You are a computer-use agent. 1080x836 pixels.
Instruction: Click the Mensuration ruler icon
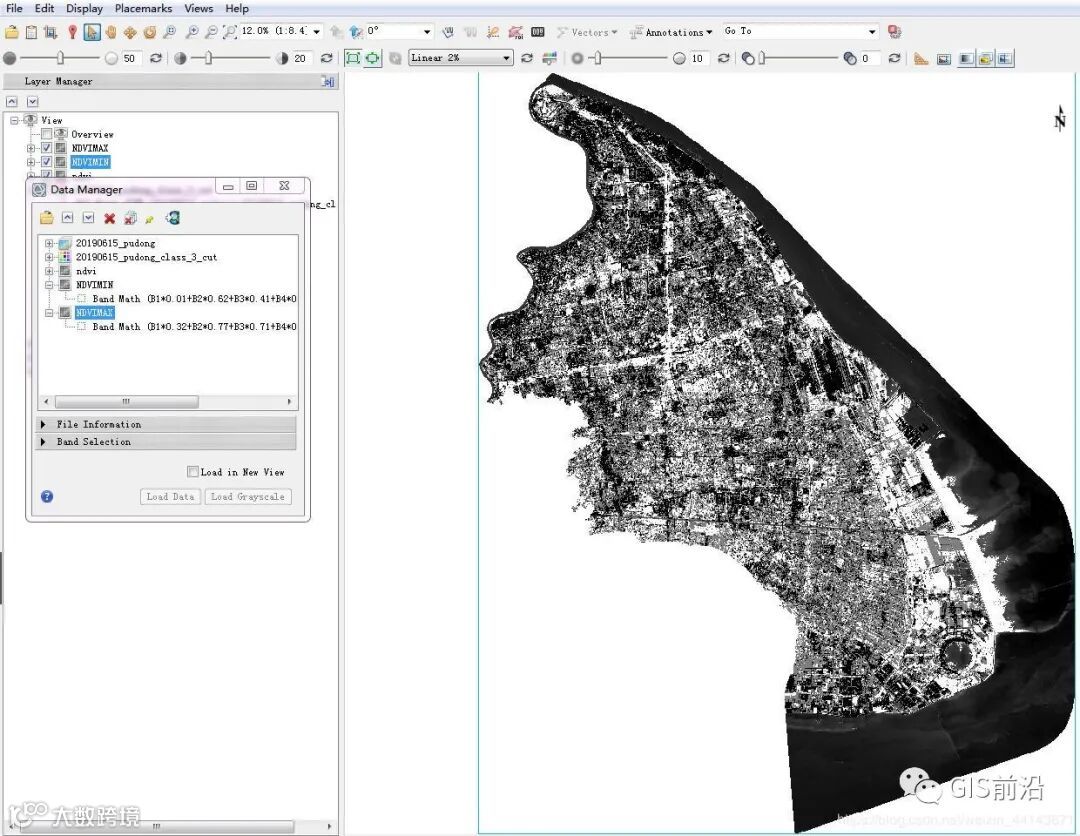coord(921,58)
